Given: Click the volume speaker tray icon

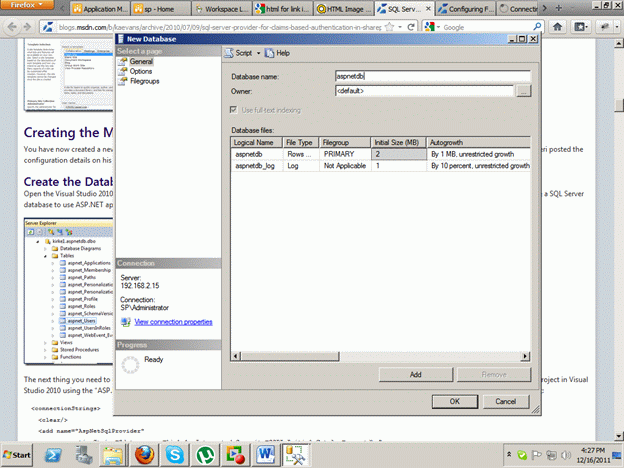Looking at the screenshot, I should click(566, 455).
